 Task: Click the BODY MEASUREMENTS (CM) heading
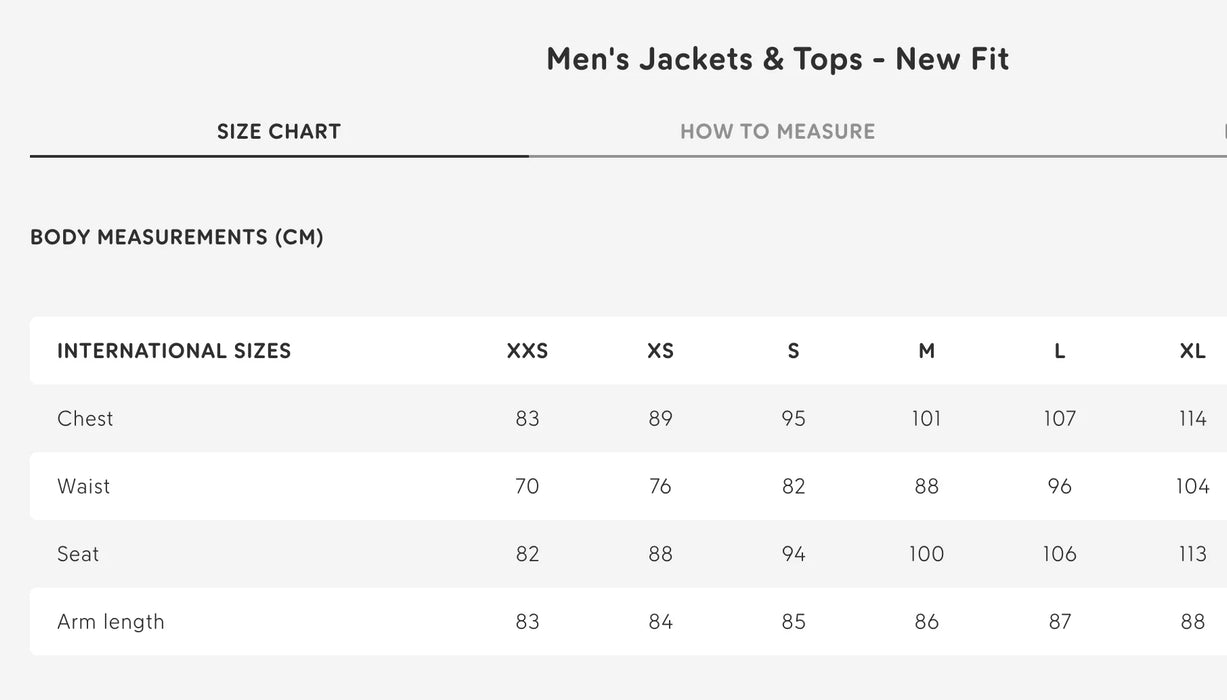176,237
